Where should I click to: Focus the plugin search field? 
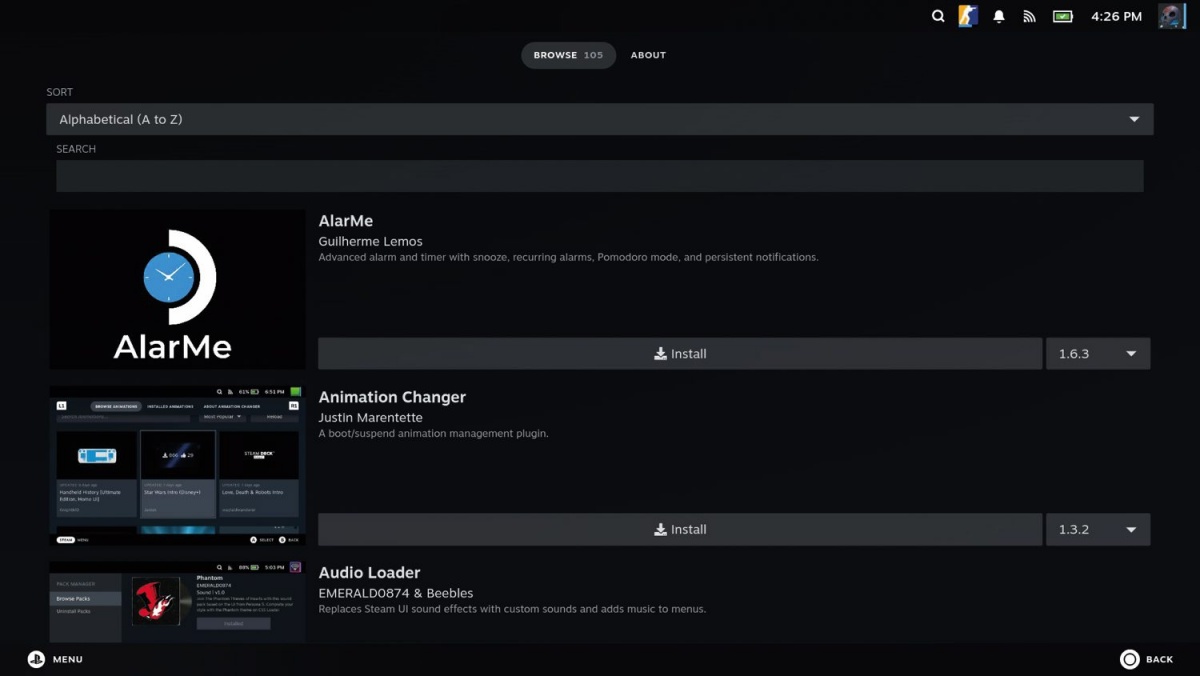tap(600, 176)
